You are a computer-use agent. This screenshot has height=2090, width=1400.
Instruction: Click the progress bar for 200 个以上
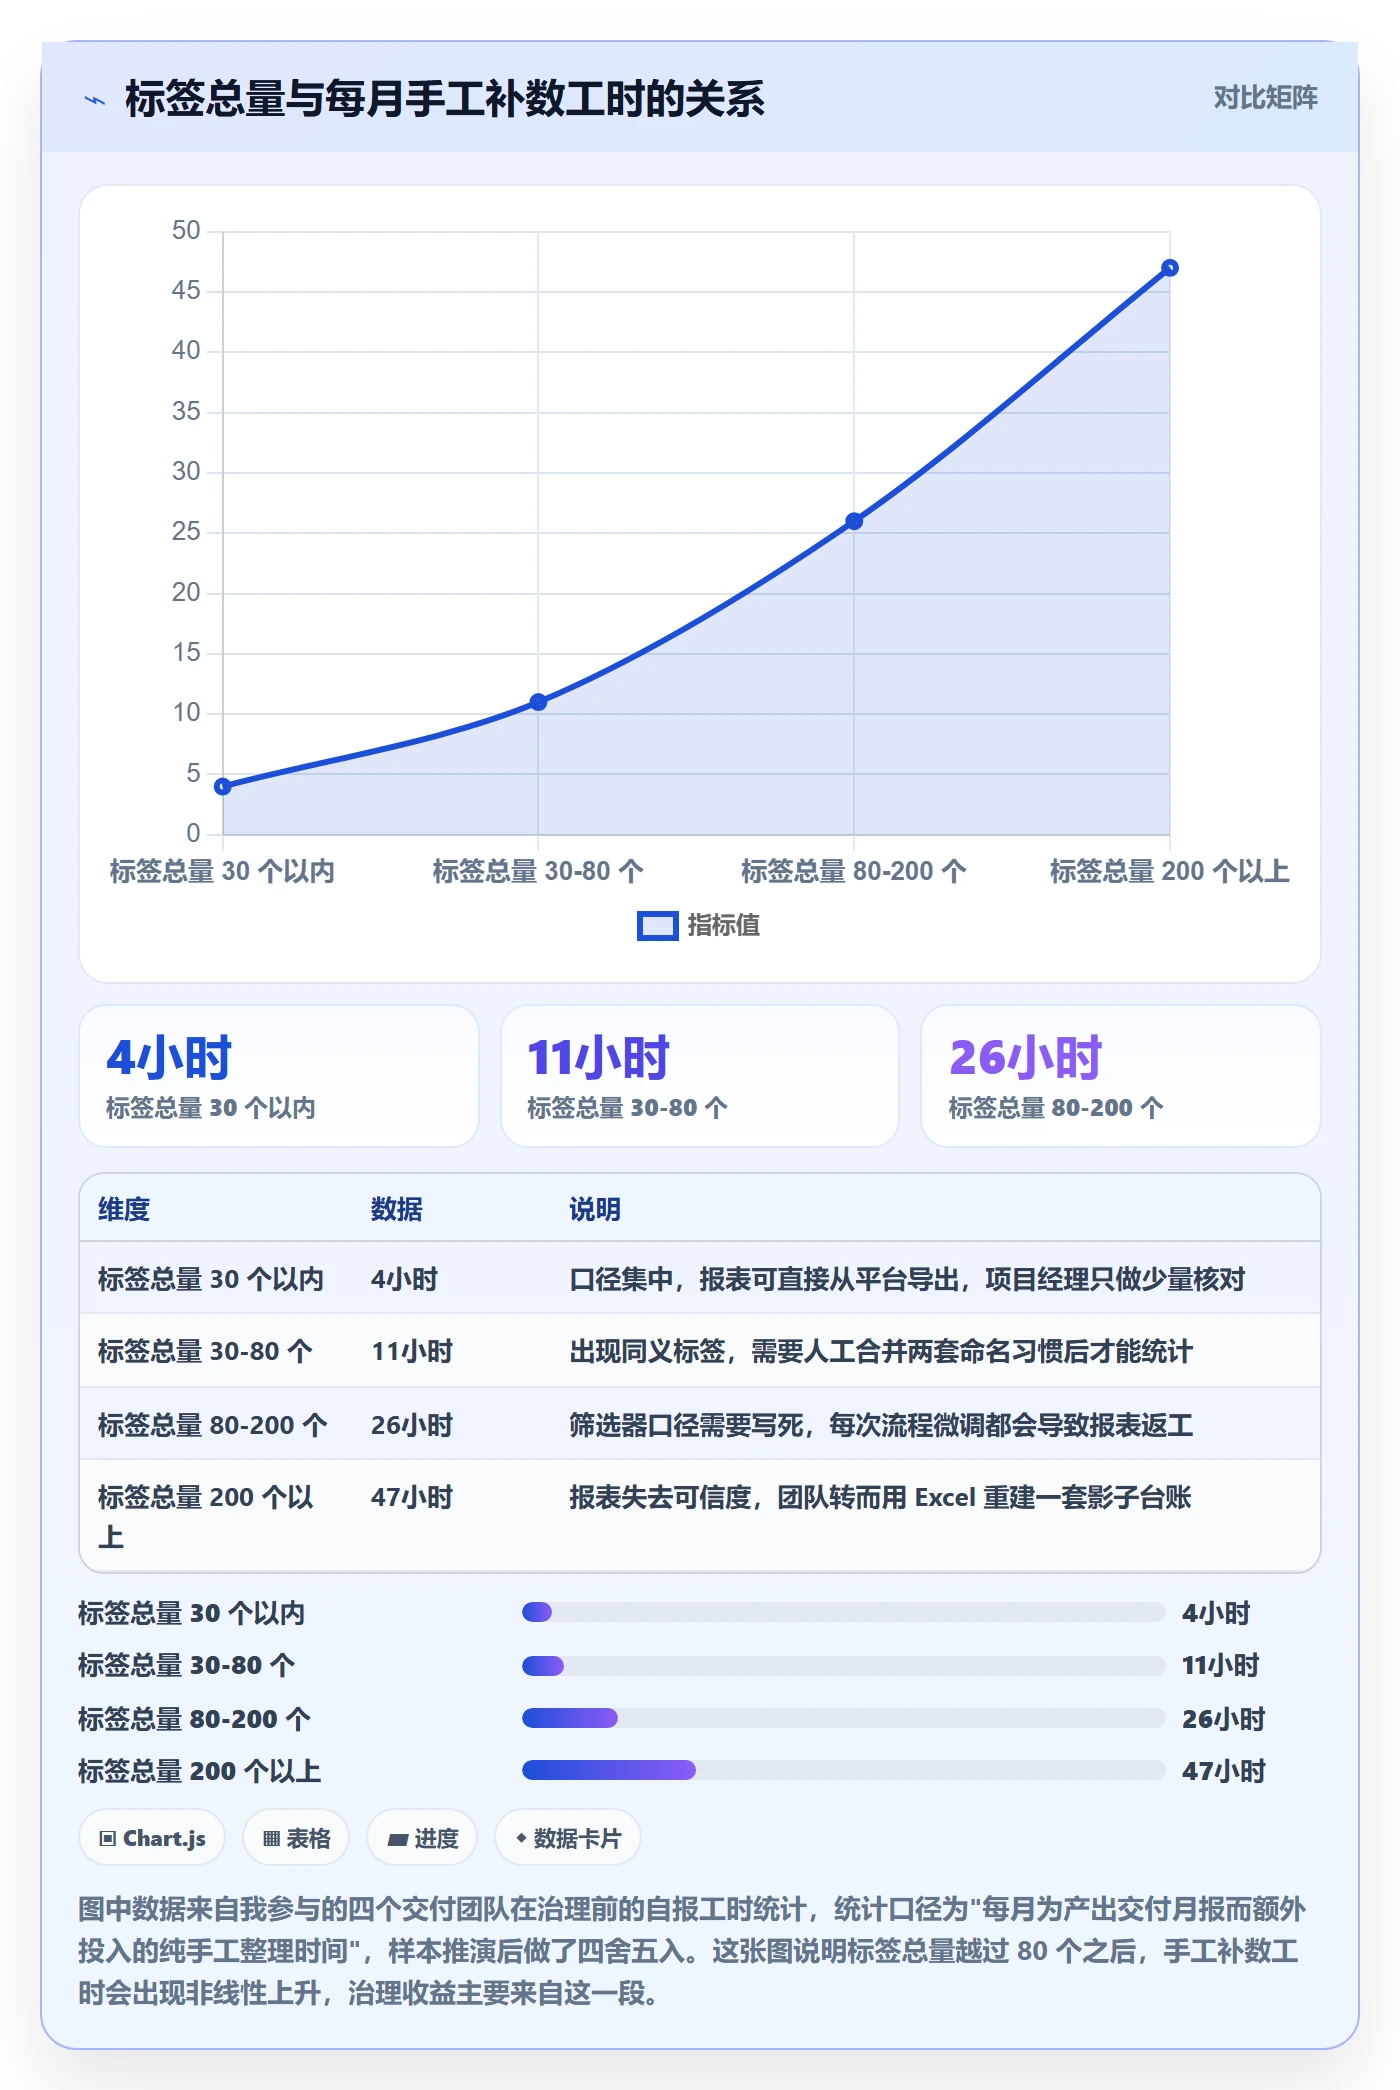pyautogui.click(x=843, y=1770)
